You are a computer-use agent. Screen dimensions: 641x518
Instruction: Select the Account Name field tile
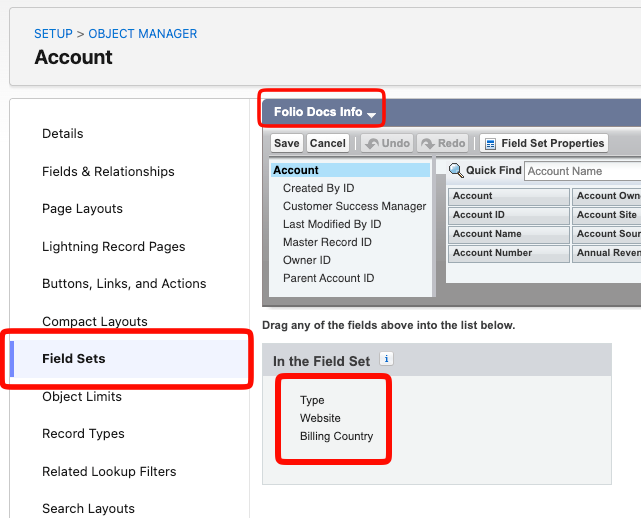click(x=509, y=234)
